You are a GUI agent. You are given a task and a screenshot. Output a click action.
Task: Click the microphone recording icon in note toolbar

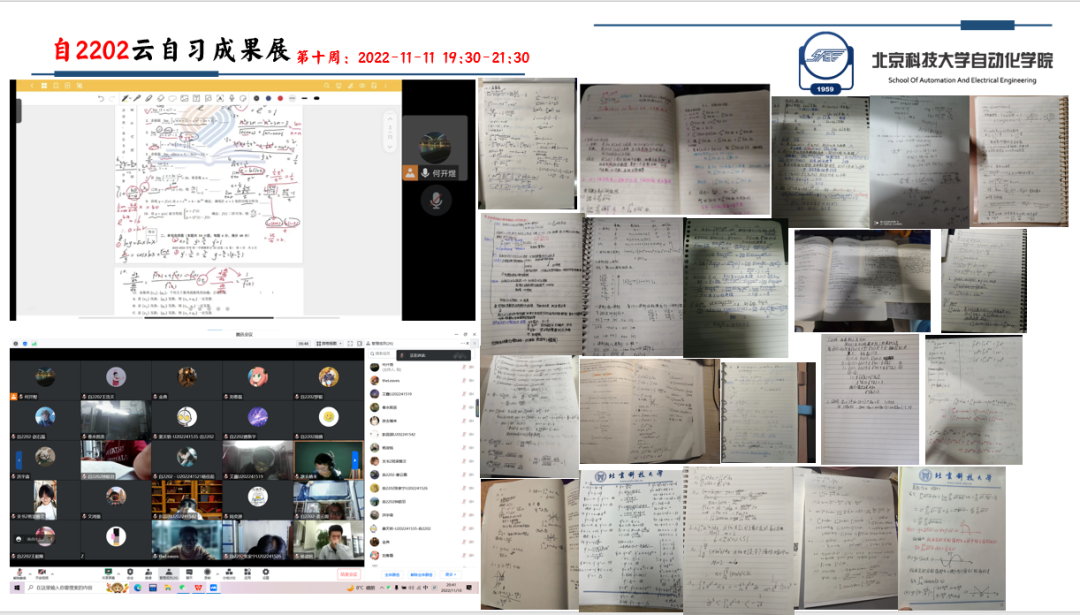(231, 98)
